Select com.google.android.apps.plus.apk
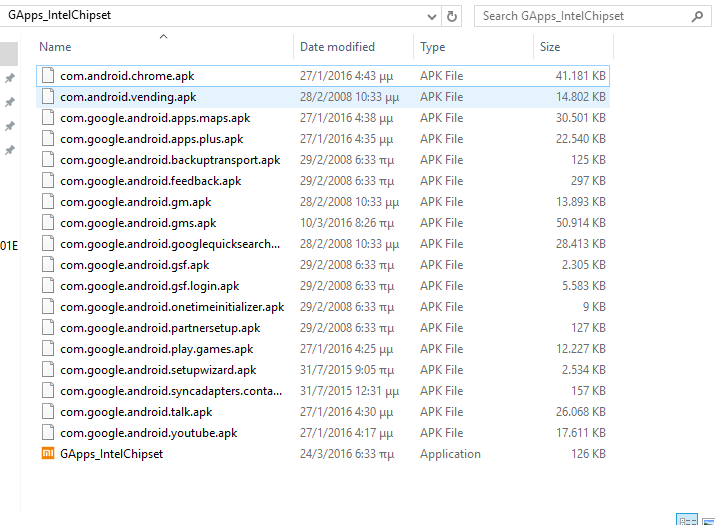The image size is (715, 525). click(x=152, y=139)
